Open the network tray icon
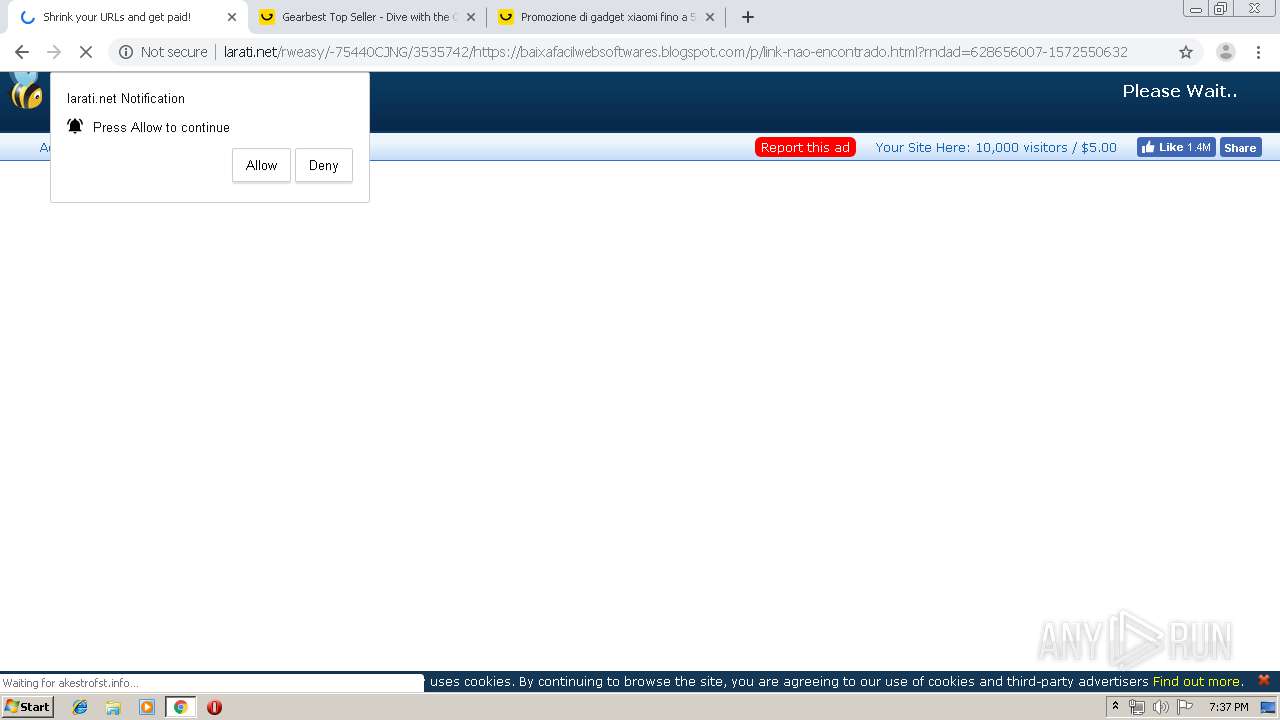1280x720 pixels. click(x=1137, y=707)
